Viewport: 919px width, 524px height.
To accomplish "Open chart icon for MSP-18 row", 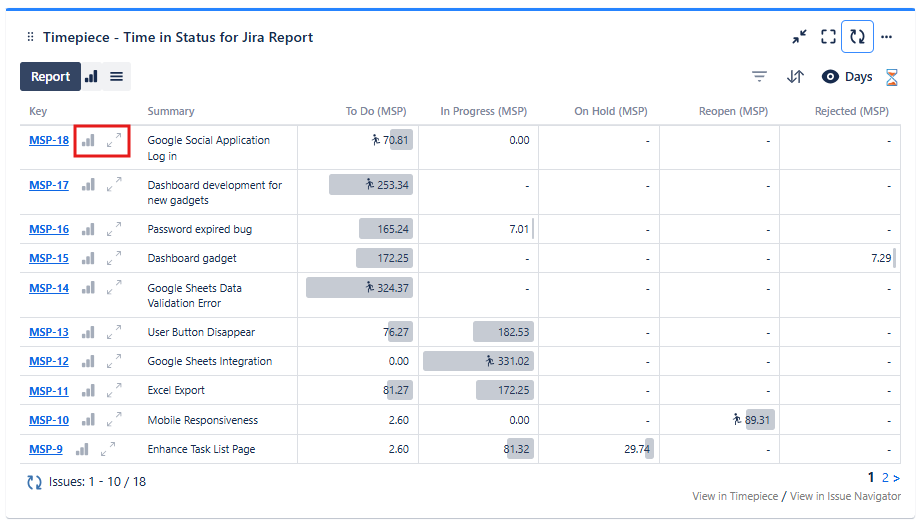I will click(x=89, y=141).
